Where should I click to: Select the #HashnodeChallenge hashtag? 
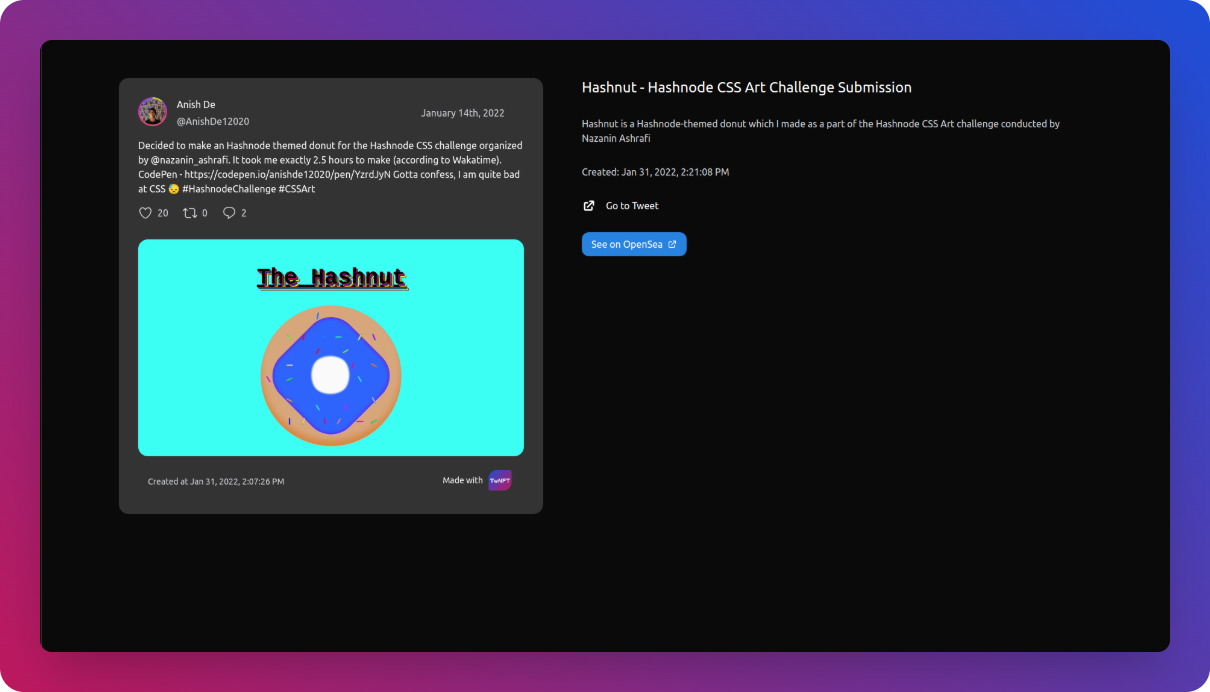click(229, 189)
